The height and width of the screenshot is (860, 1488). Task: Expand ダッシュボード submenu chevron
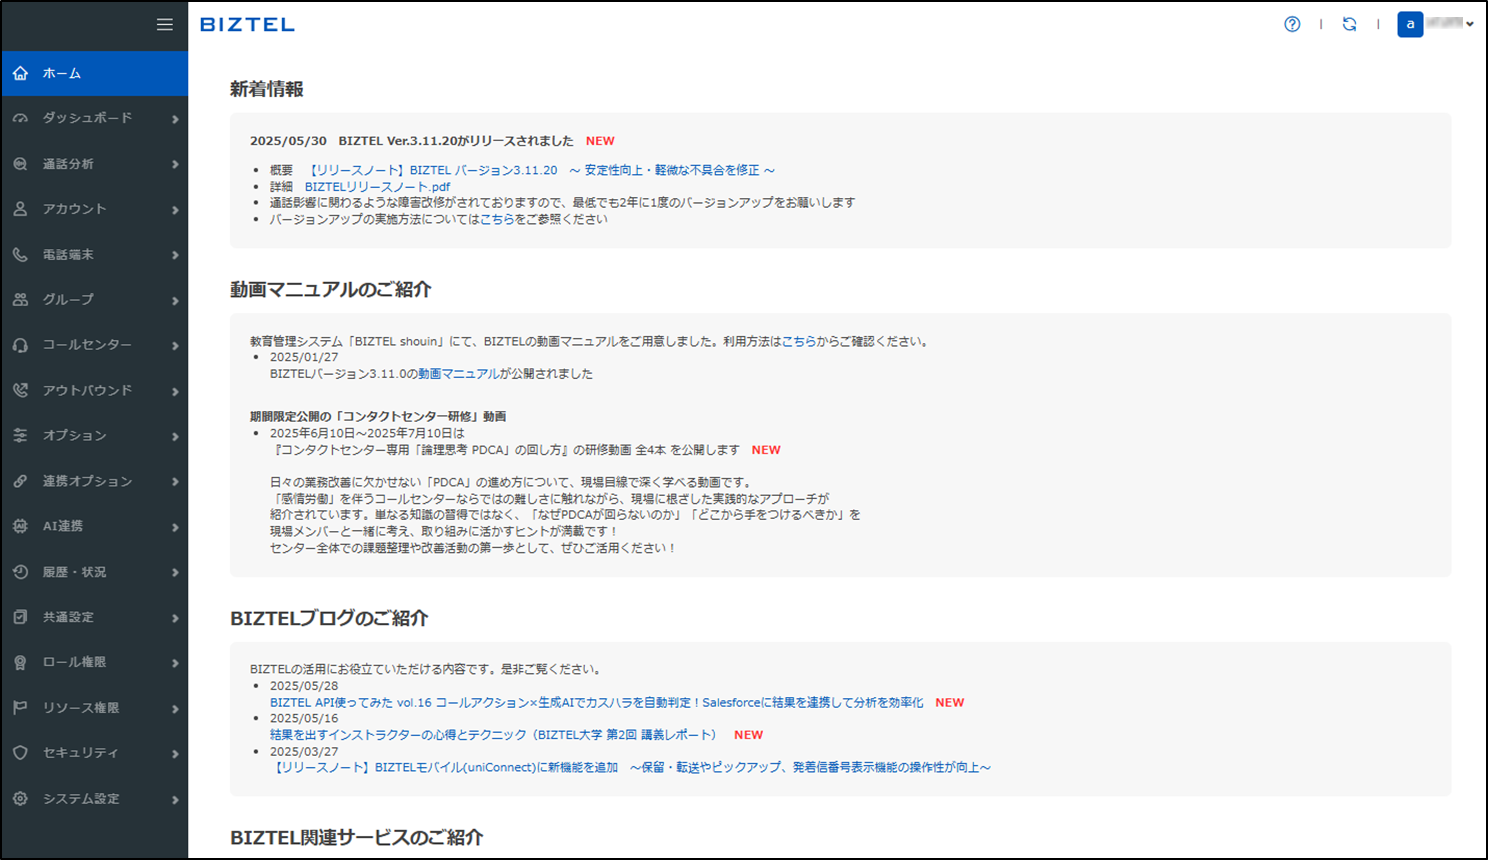[x=175, y=119]
